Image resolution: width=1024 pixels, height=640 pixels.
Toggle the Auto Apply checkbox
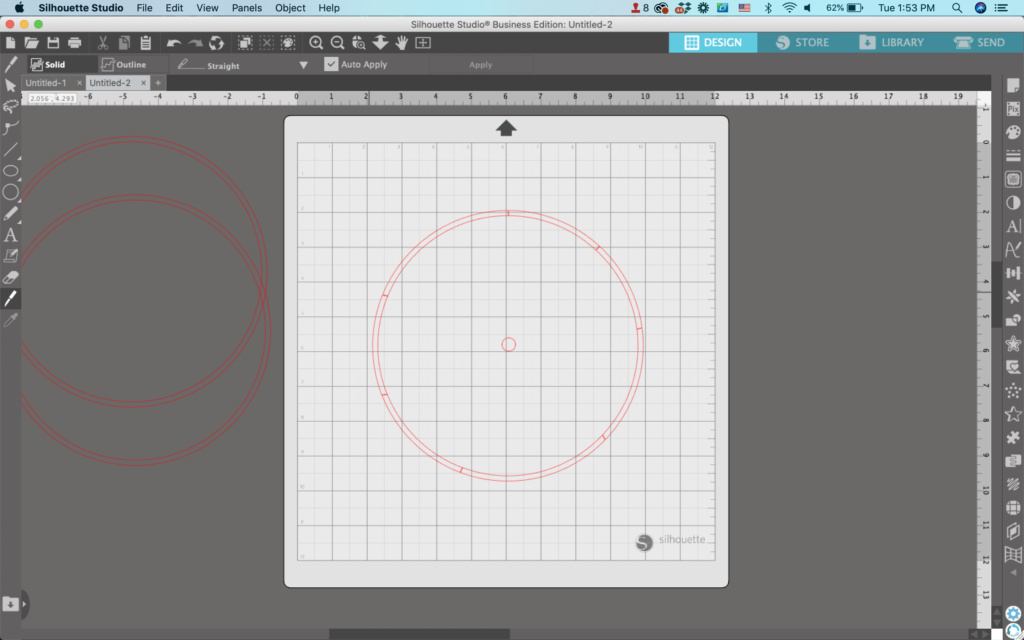click(331, 64)
